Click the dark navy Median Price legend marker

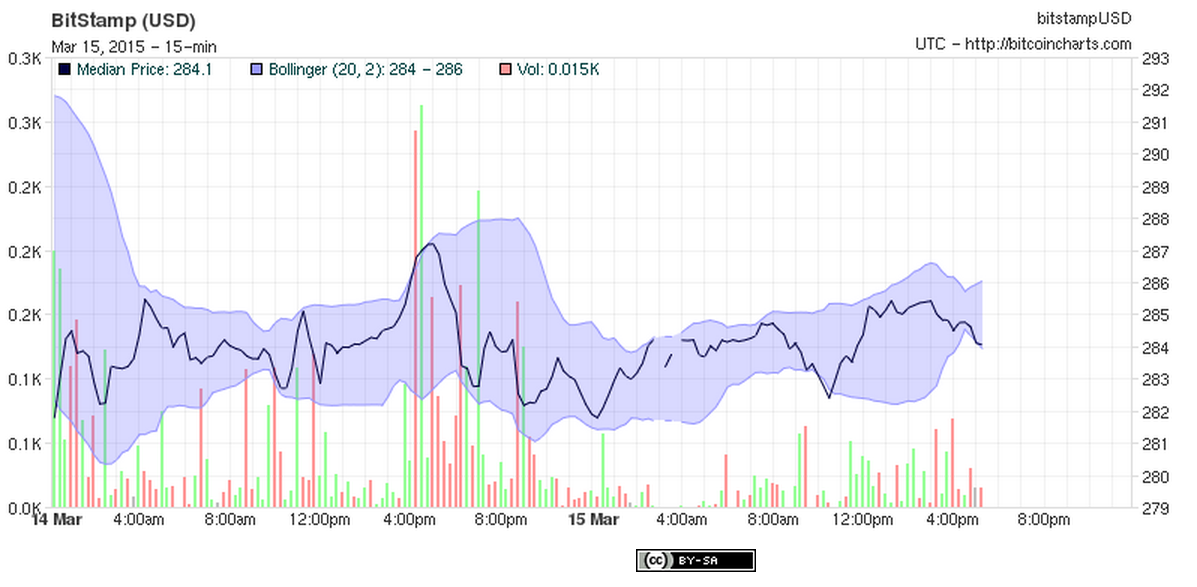click(x=62, y=69)
